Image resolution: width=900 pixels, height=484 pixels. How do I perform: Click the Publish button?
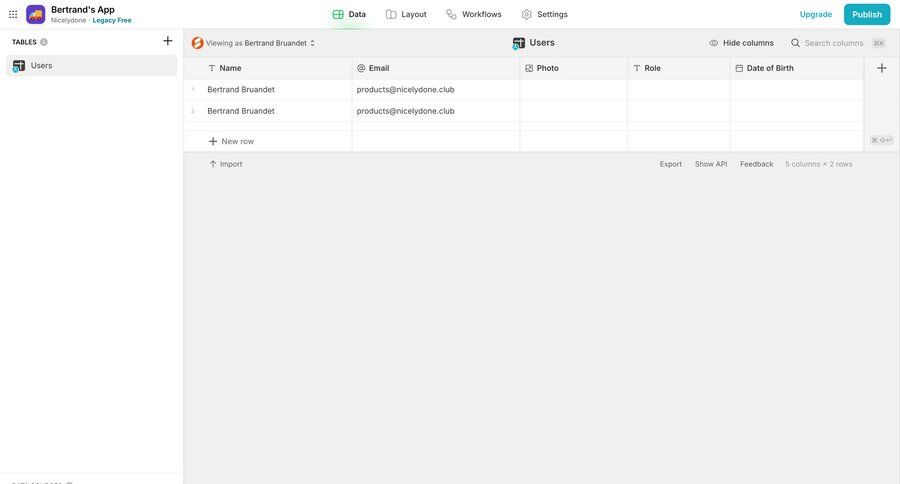point(866,14)
